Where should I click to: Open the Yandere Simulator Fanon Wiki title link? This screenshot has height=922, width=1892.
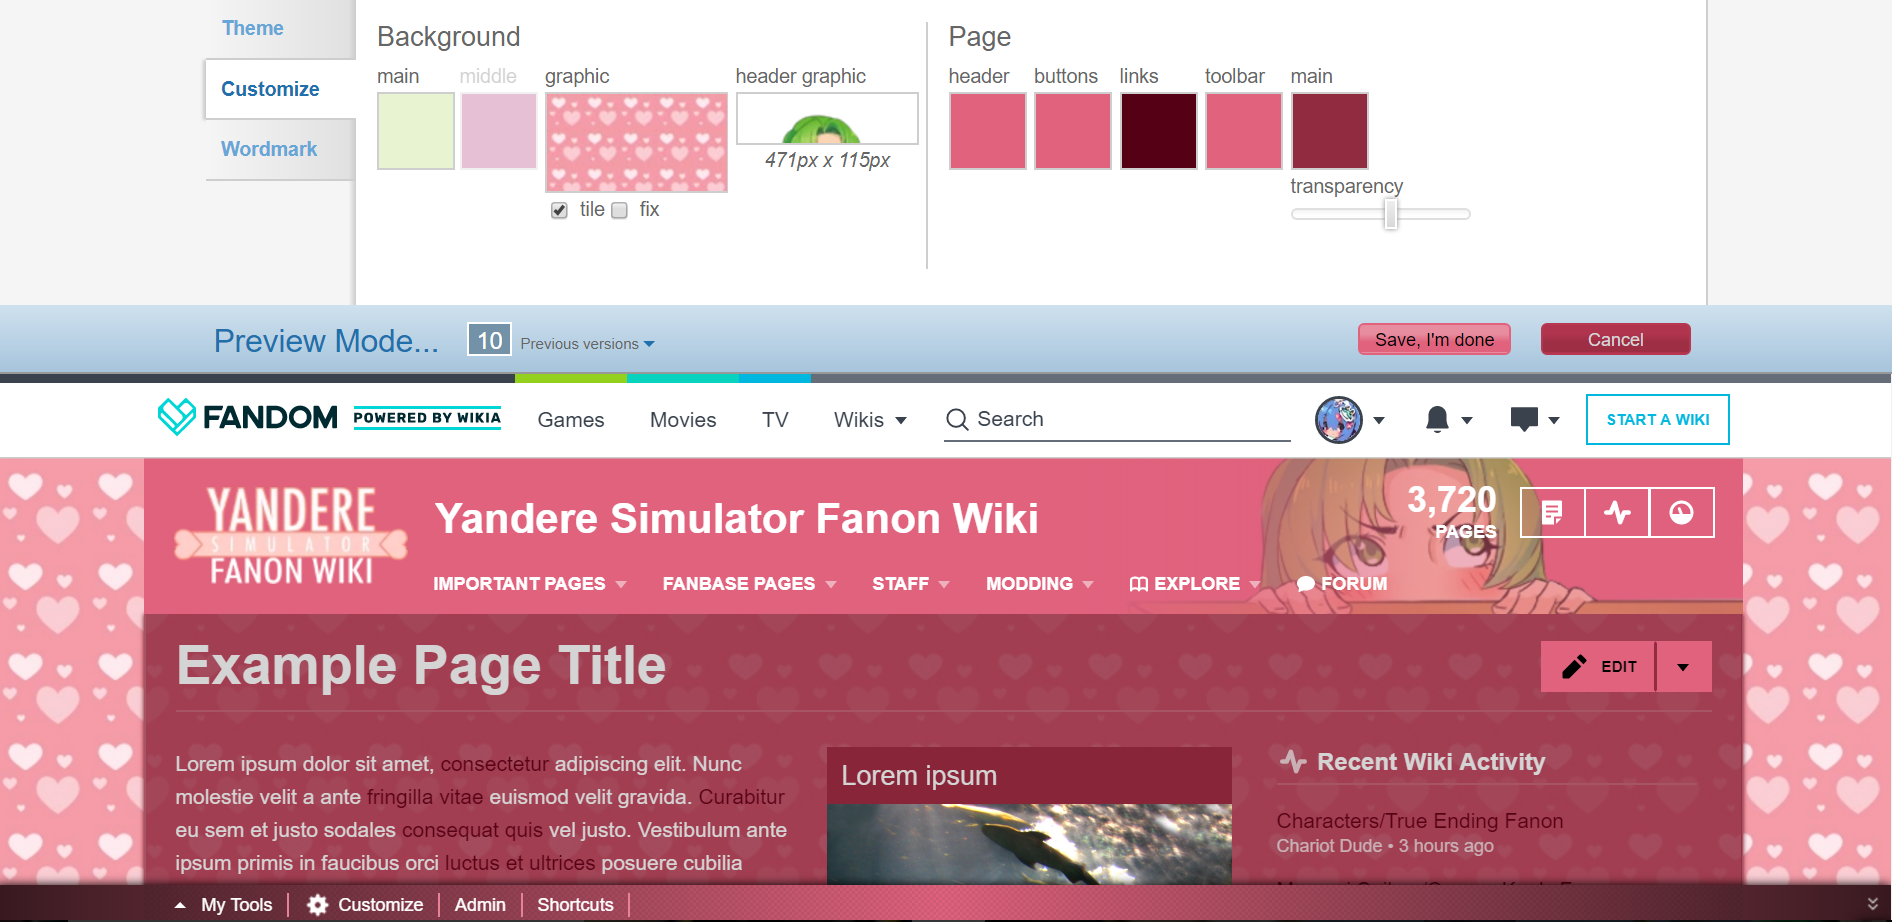(736, 518)
